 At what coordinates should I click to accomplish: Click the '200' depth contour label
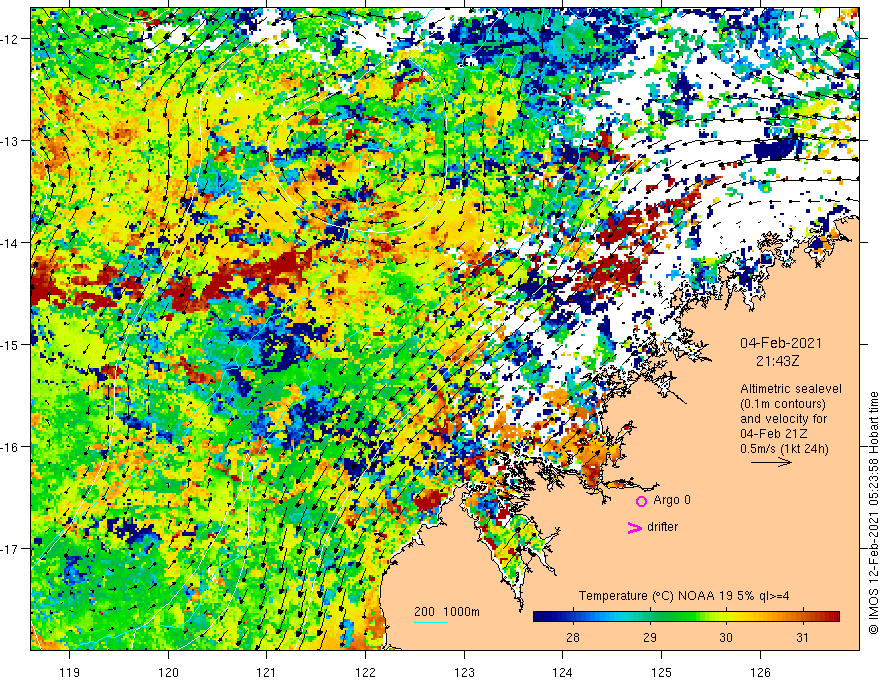pyautogui.click(x=424, y=612)
